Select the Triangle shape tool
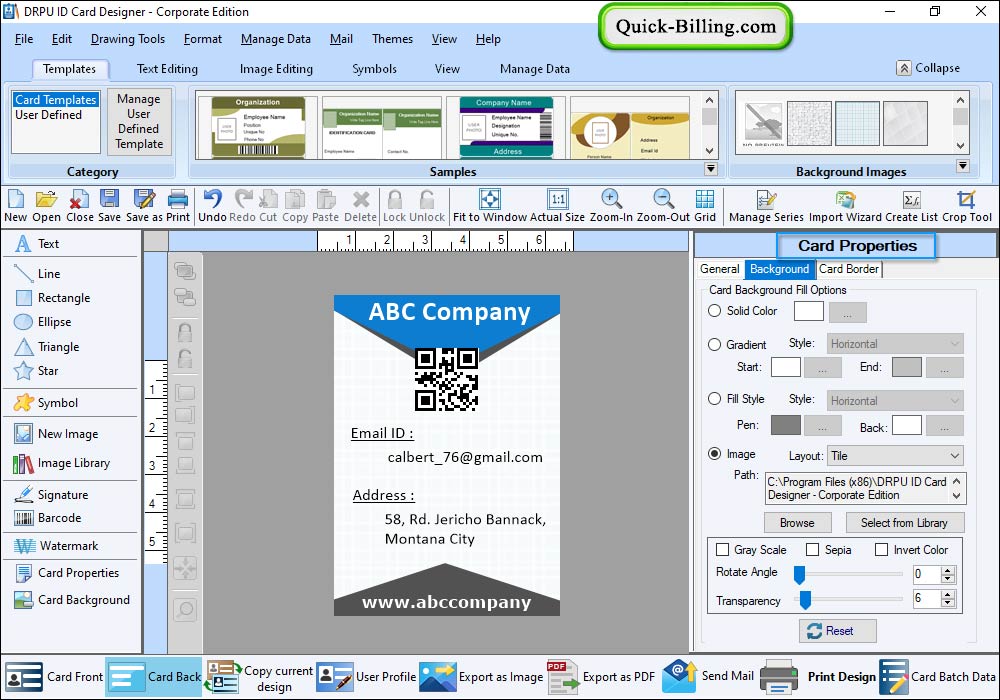 pyautogui.click(x=47, y=347)
